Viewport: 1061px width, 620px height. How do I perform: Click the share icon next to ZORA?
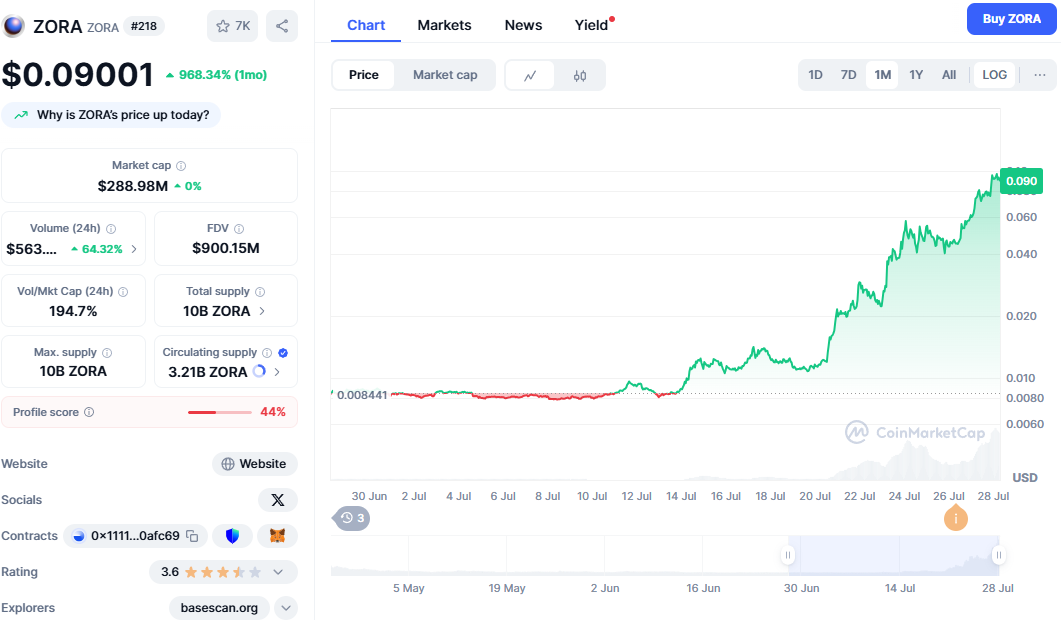coord(282,26)
